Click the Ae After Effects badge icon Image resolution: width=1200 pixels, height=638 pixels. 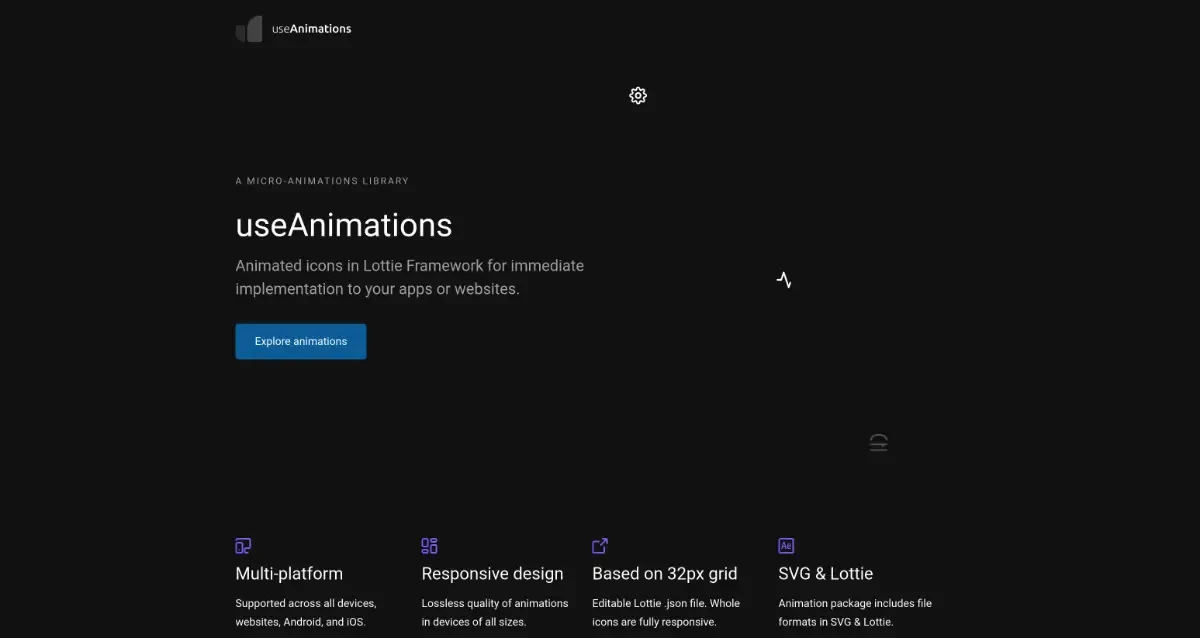click(x=786, y=545)
